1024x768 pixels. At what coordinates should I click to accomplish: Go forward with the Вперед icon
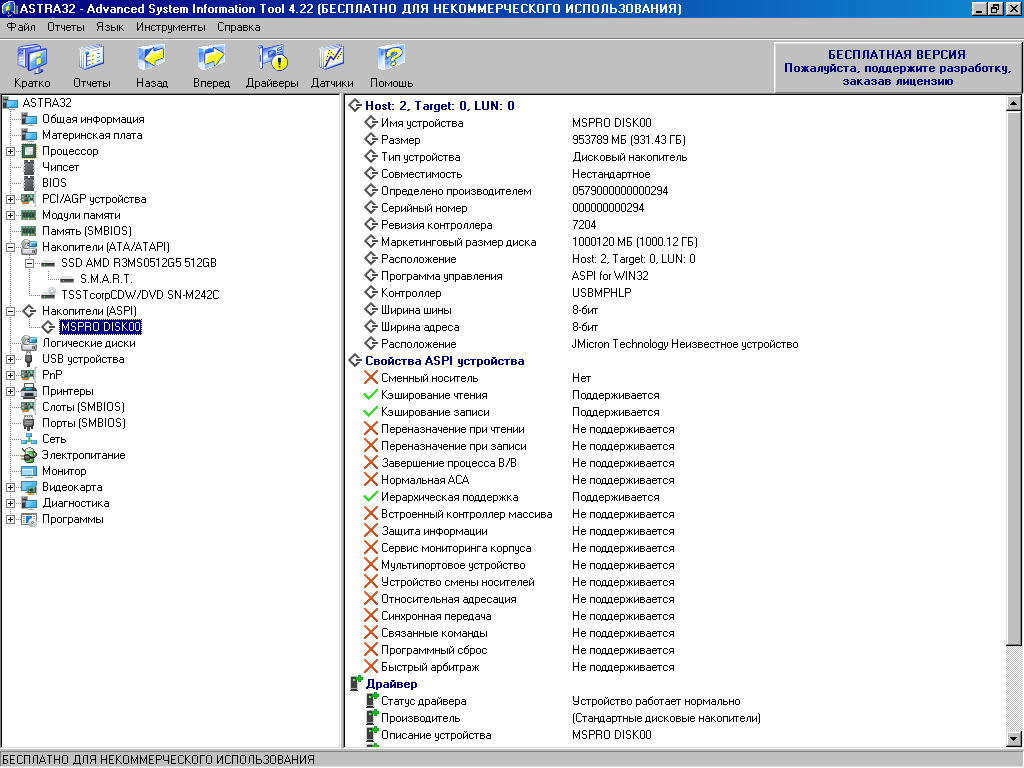click(211, 66)
